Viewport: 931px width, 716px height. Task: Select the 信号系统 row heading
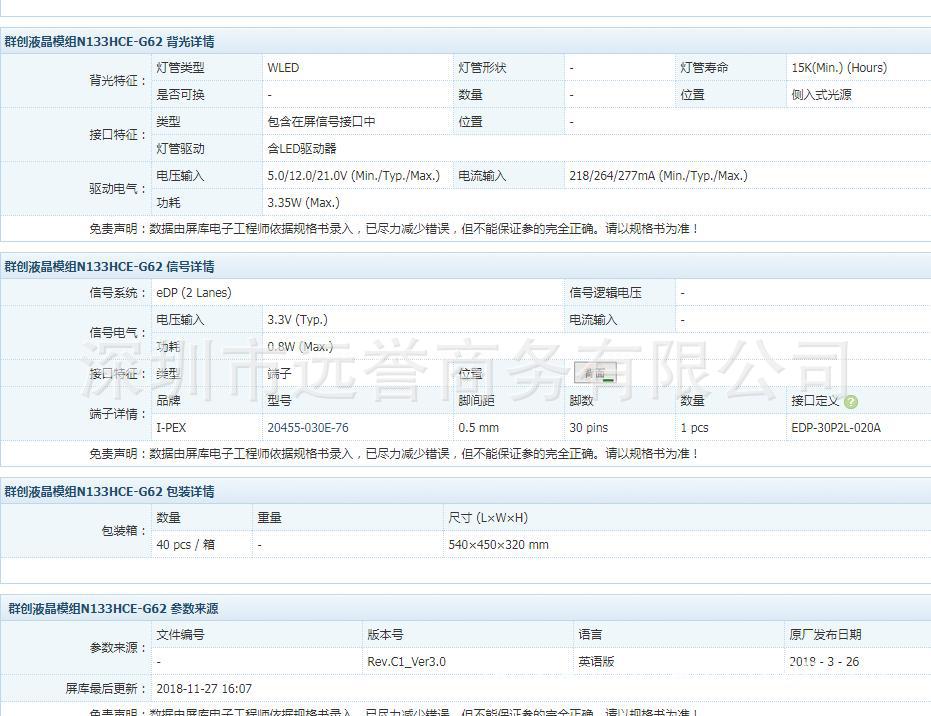tap(118, 293)
